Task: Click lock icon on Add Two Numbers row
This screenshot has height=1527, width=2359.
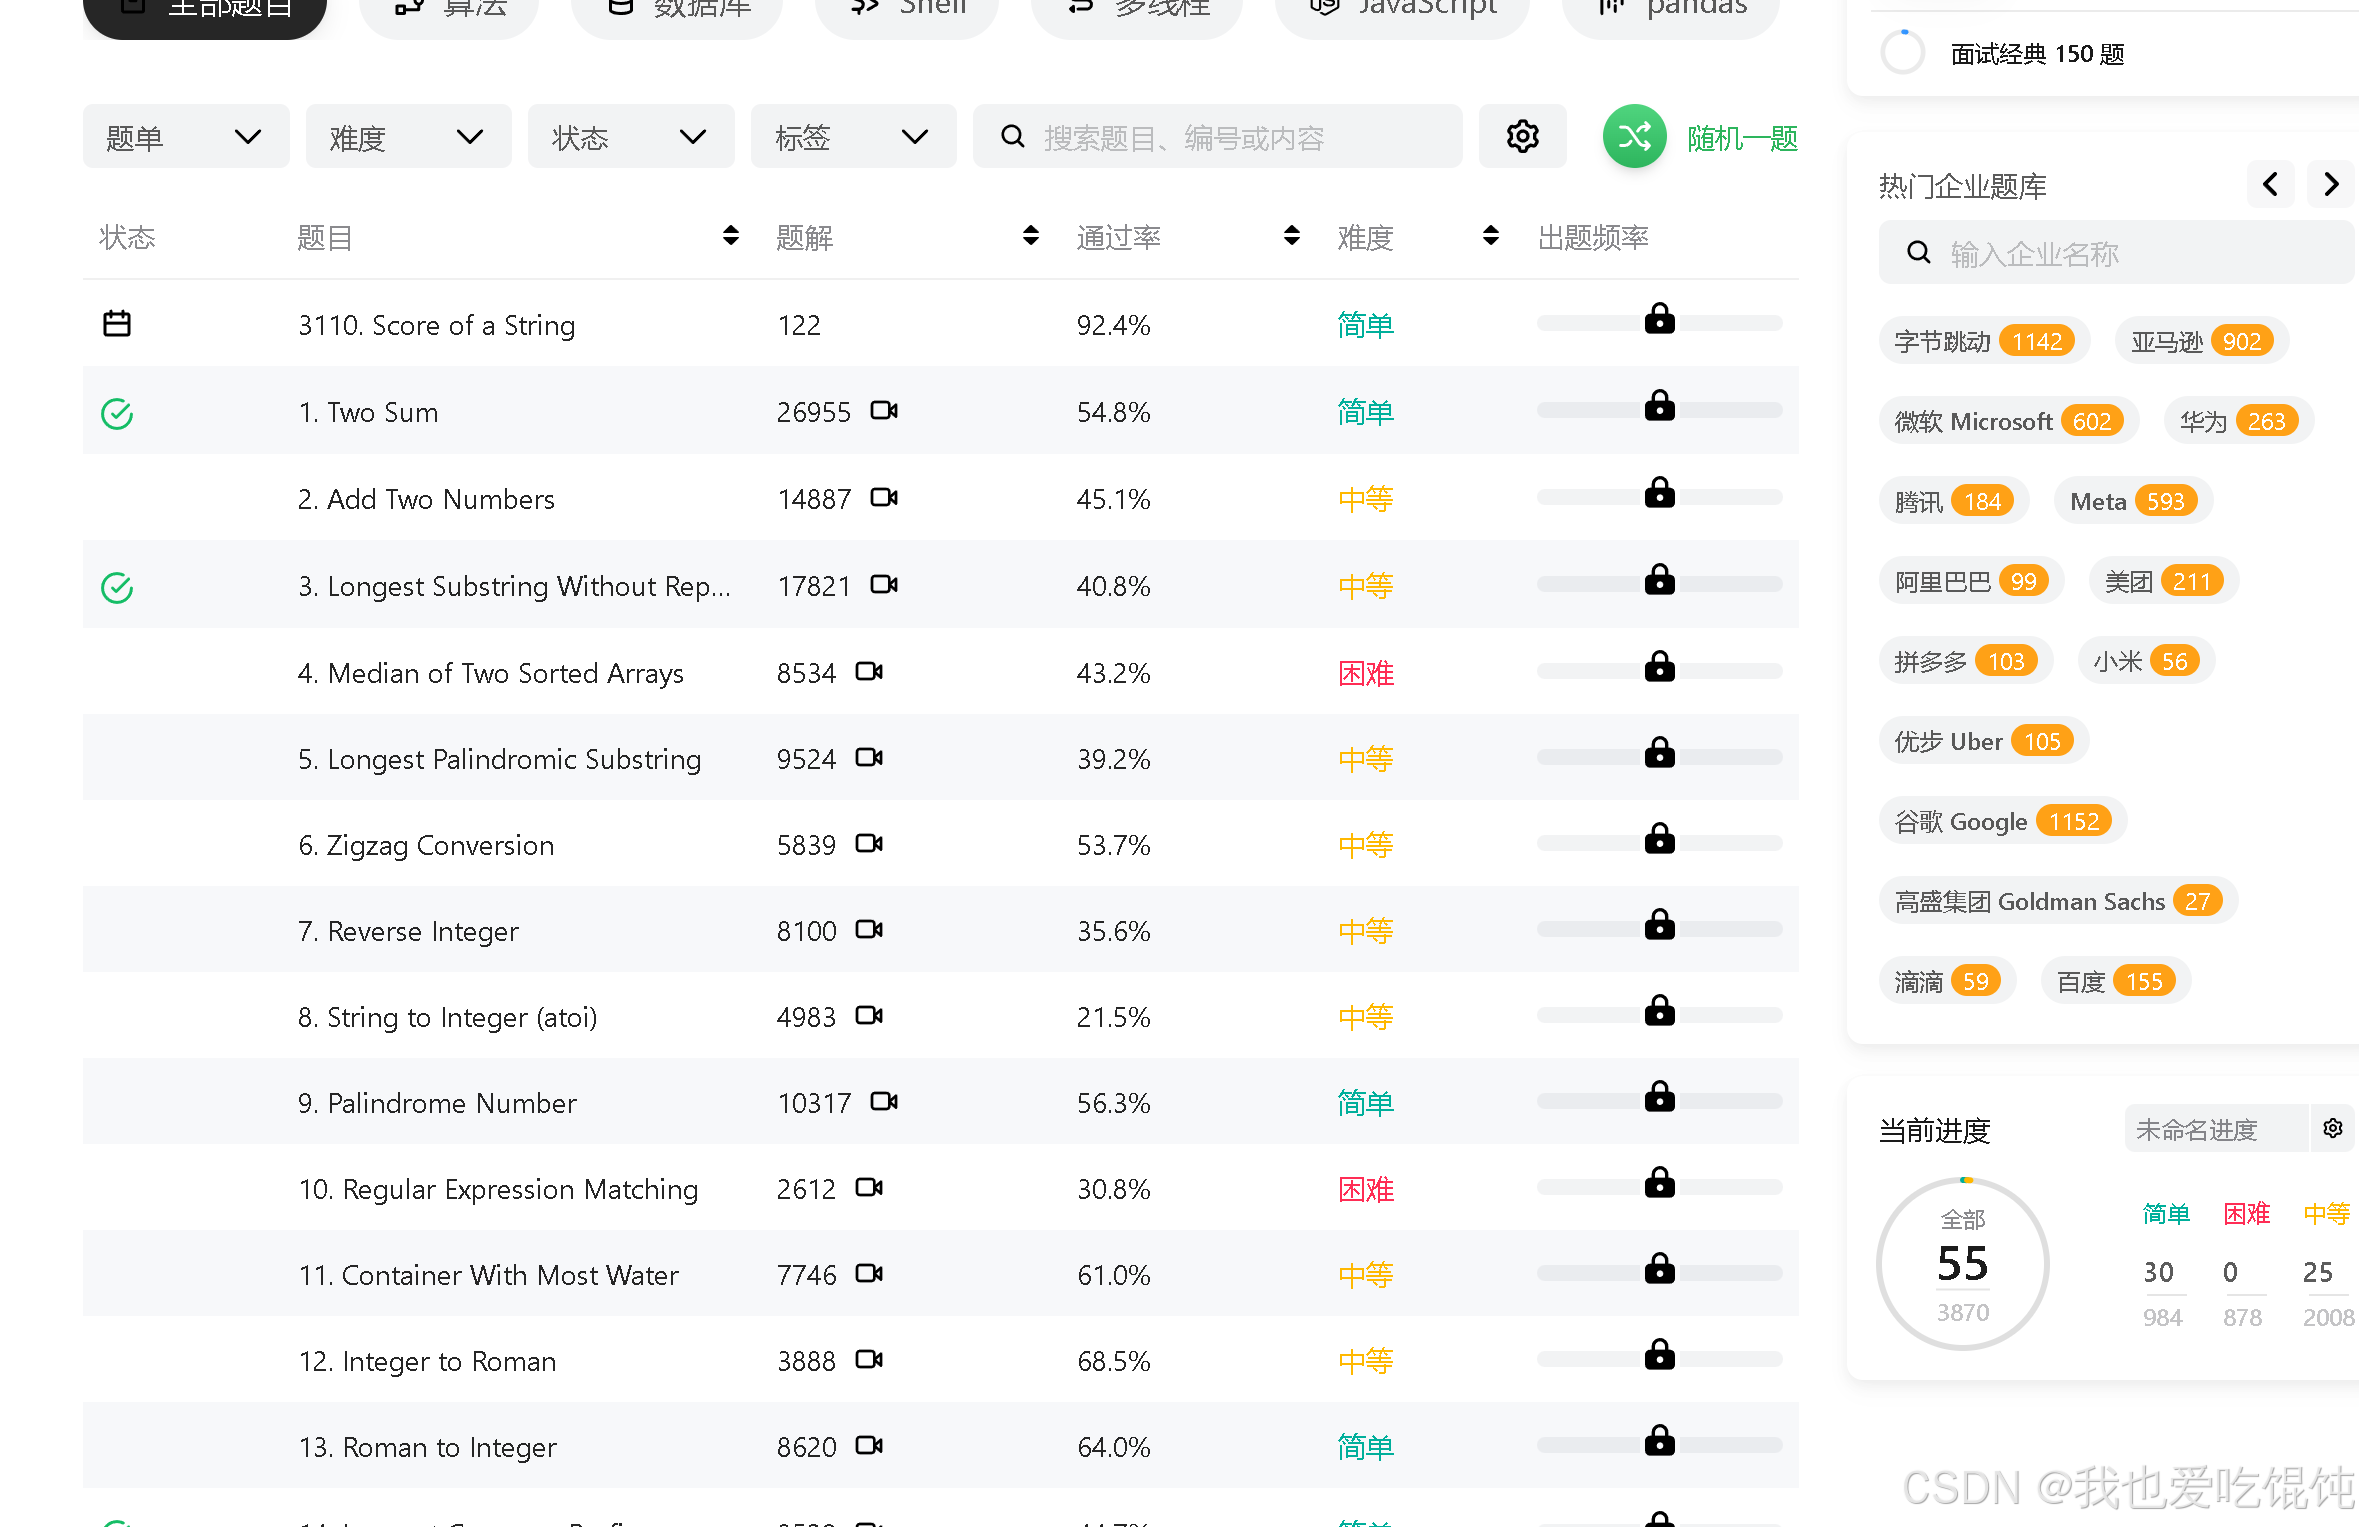Action: (1659, 494)
